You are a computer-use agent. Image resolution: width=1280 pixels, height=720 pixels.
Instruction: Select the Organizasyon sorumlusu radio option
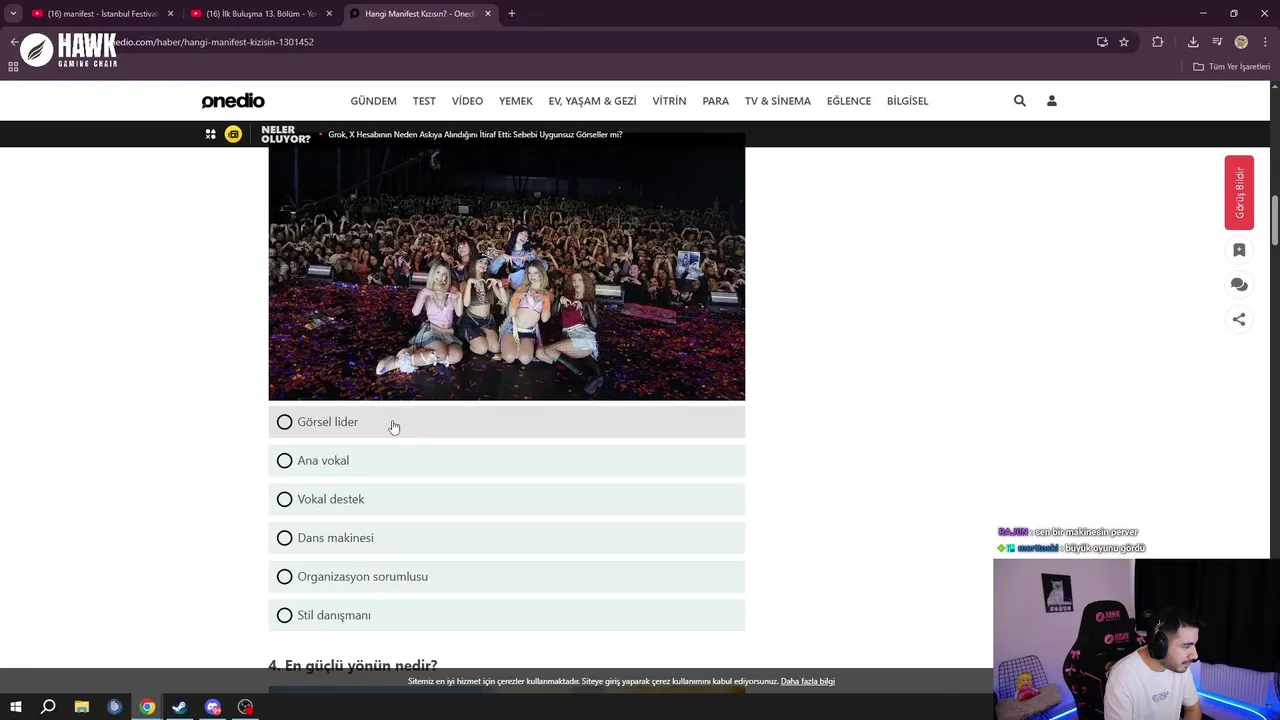(506, 577)
